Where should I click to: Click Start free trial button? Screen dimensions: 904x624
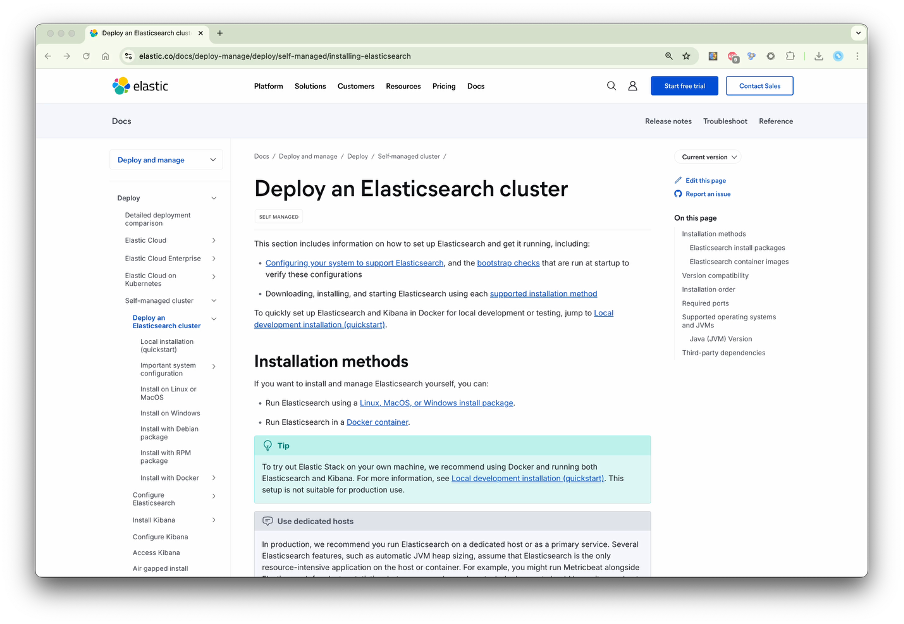point(684,86)
